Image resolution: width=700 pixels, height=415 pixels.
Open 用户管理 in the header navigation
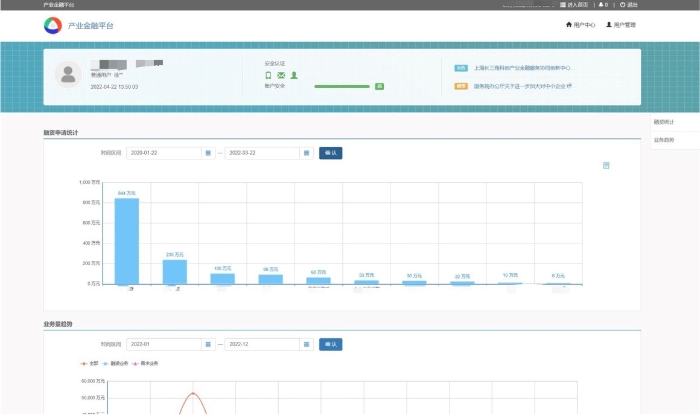pyautogui.click(x=621, y=25)
